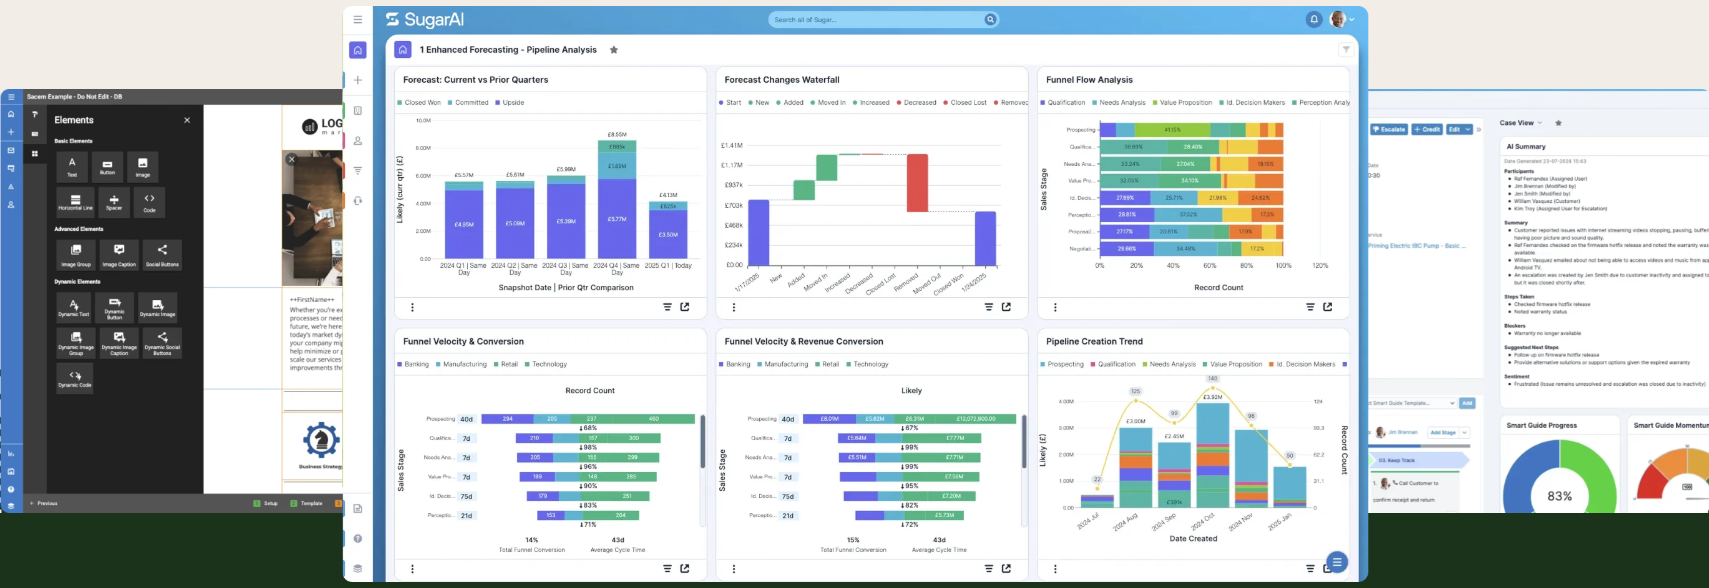The height and width of the screenshot is (588, 1709).
Task: Add the Dynamic Text element
Action: point(74,307)
